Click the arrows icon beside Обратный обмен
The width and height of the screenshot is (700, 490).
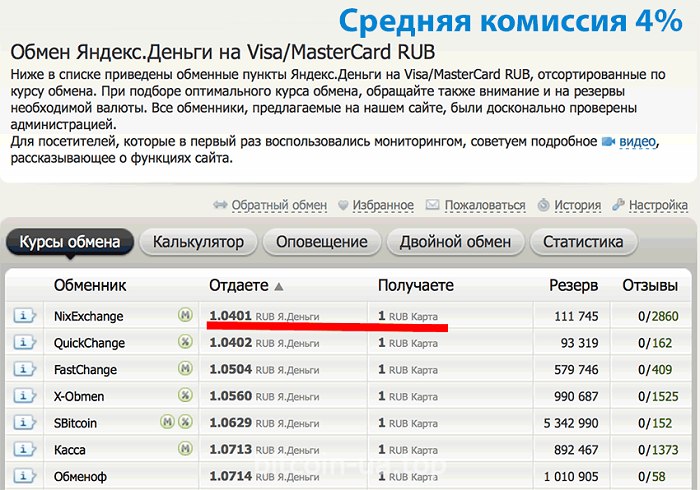pos(220,205)
